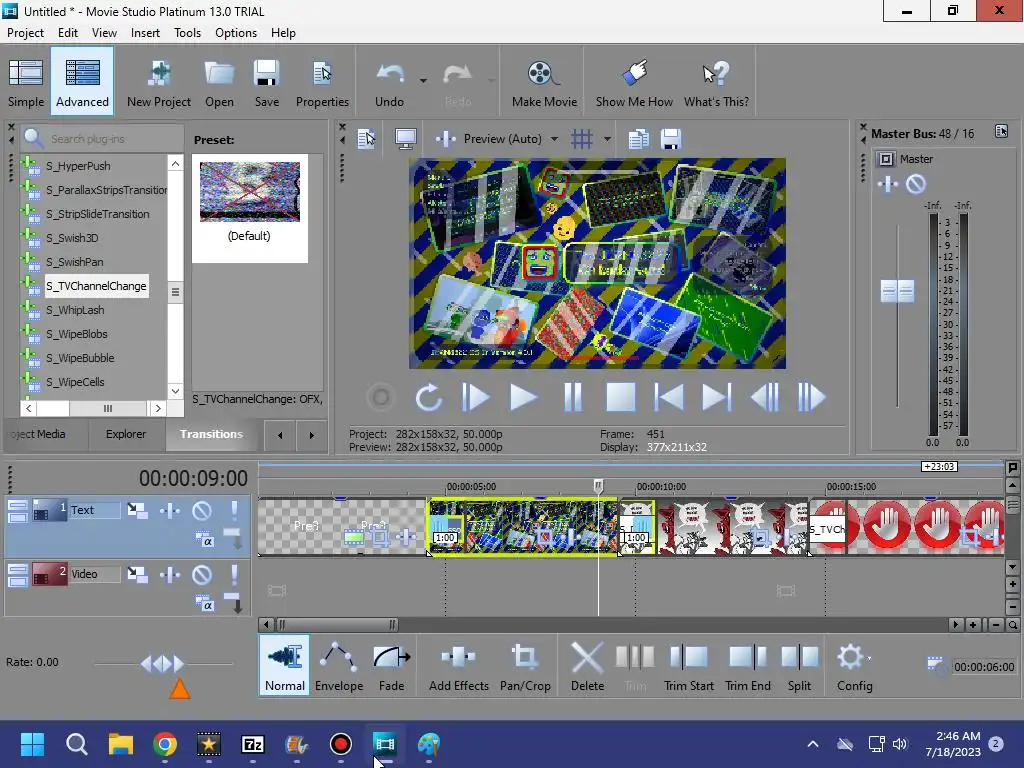Screen dimensions: 1024x768
Task: Open the Project menu
Action: pyautogui.click(x=25, y=33)
